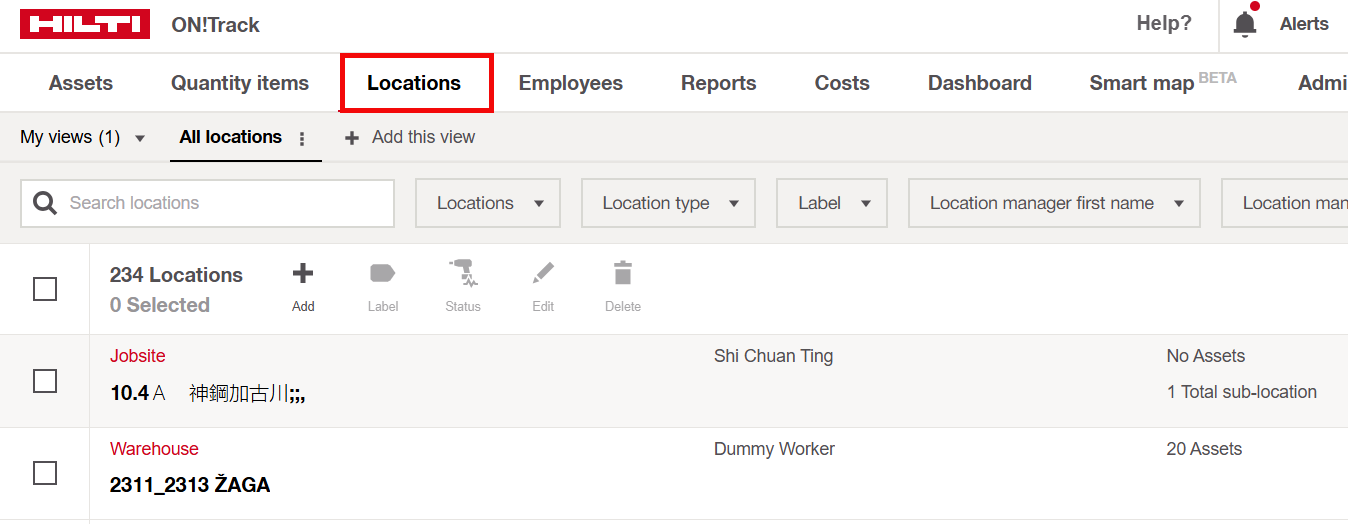Click the Edit pencil icon

[543, 273]
